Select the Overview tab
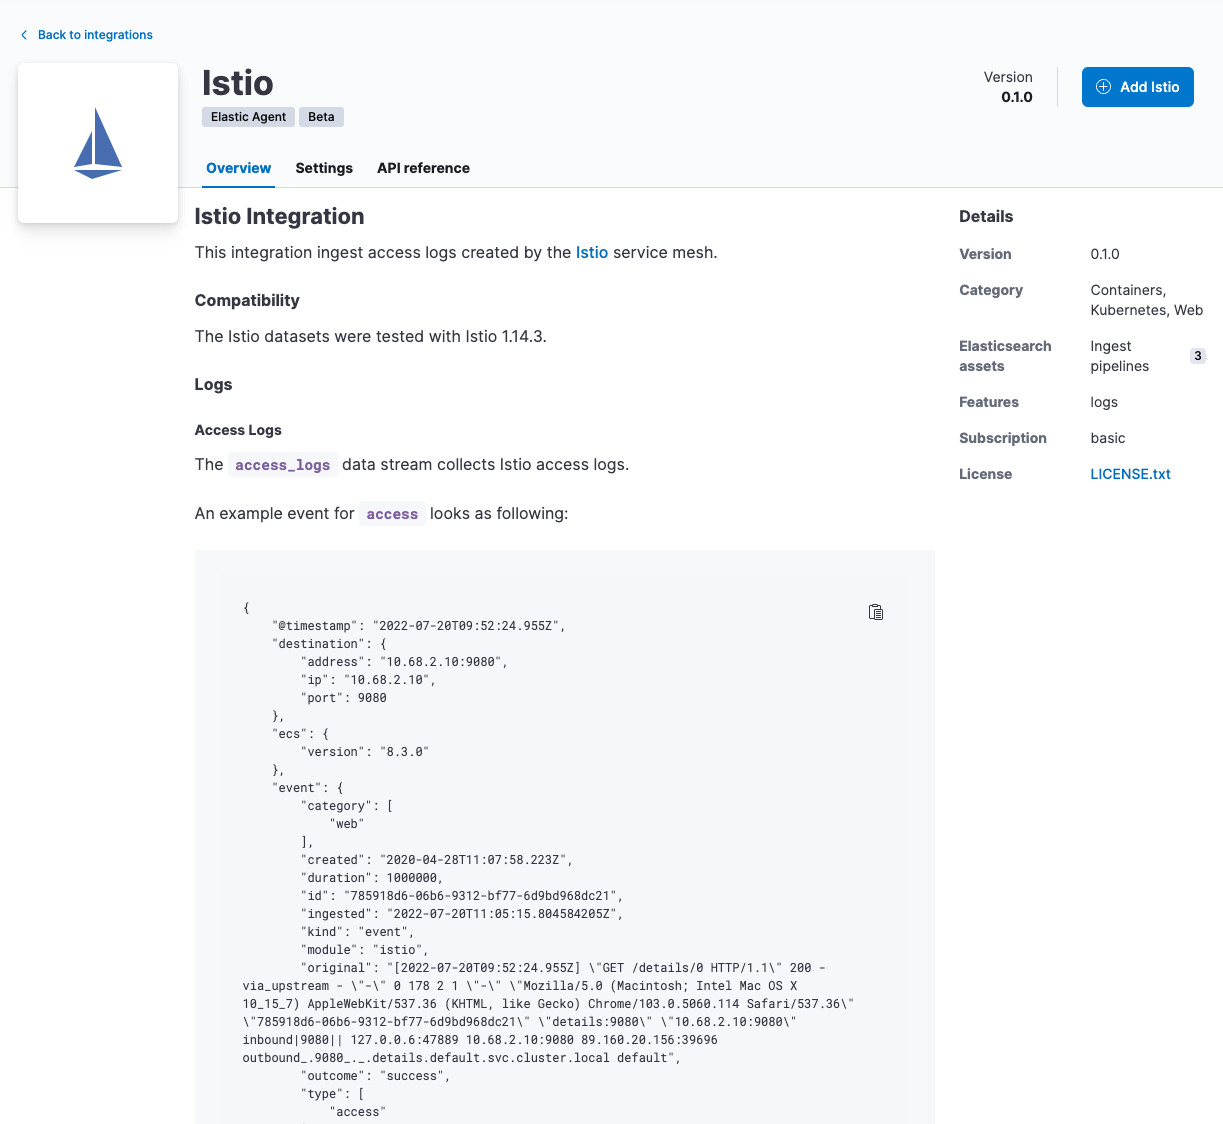Image resolution: width=1223 pixels, height=1124 pixels. pyautogui.click(x=238, y=168)
